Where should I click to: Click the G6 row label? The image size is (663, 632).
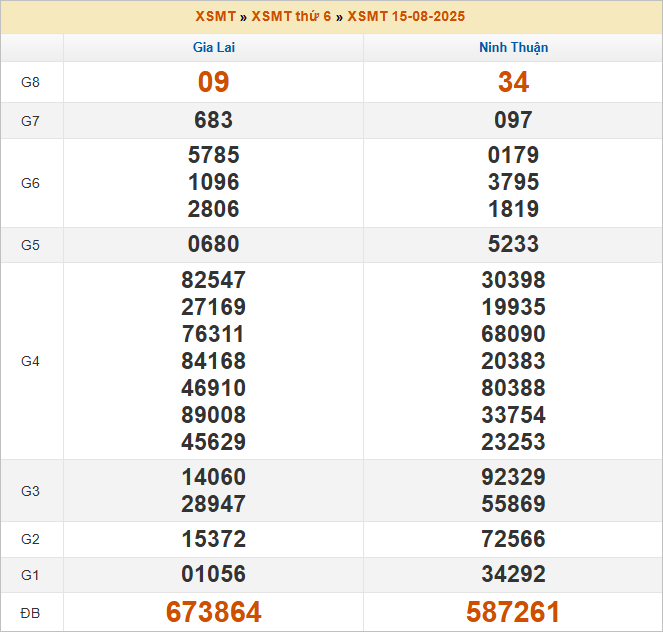[x=30, y=183]
